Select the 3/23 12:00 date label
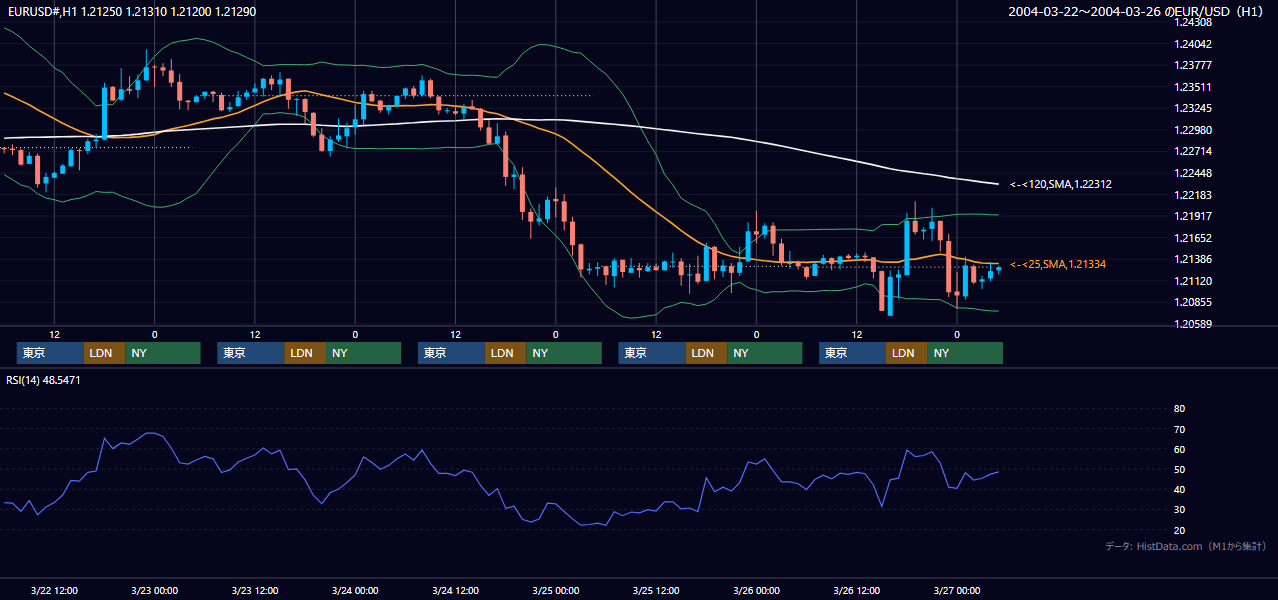This screenshot has height=600, width=1278. click(x=254, y=590)
